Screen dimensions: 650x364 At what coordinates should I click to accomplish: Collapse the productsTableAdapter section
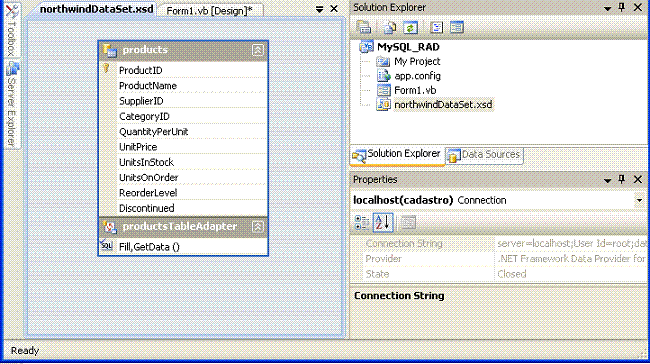[x=257, y=227]
